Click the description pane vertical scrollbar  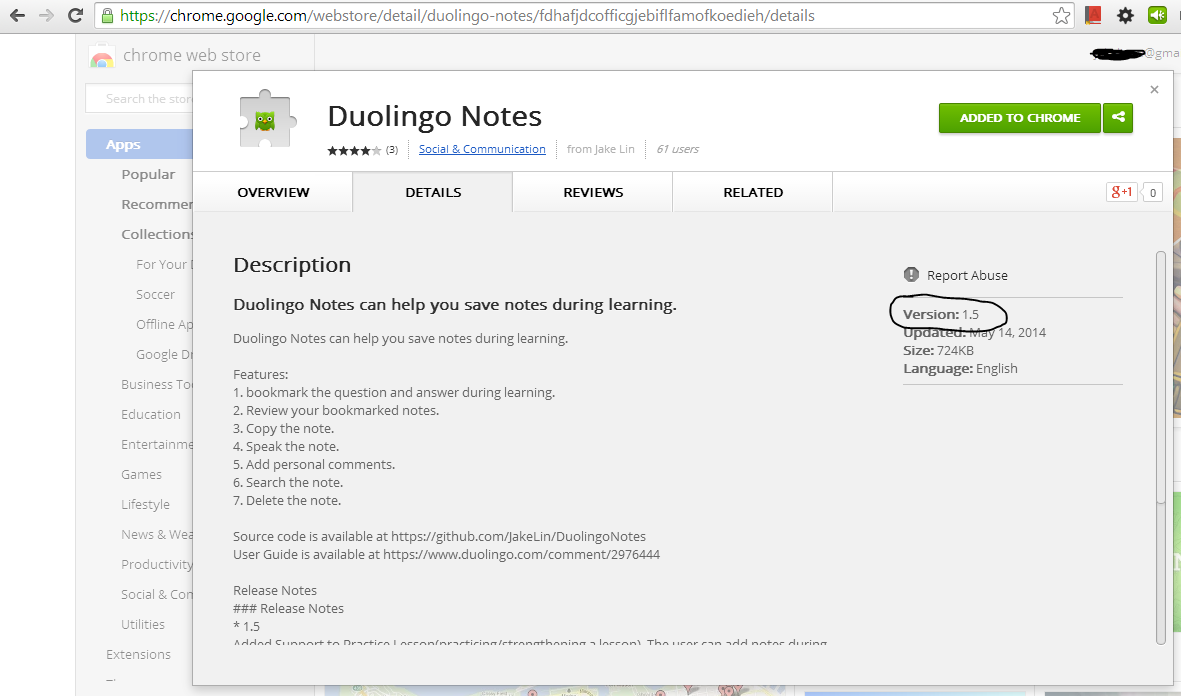click(x=1161, y=447)
